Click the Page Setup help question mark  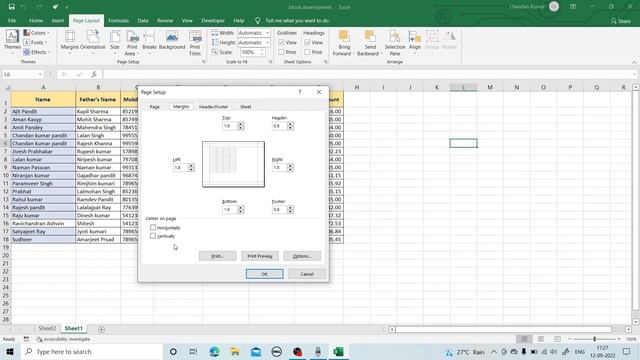point(300,92)
